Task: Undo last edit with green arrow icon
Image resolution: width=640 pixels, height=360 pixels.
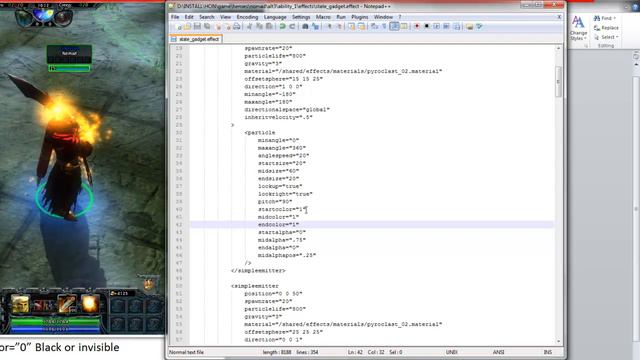Action: point(282,27)
